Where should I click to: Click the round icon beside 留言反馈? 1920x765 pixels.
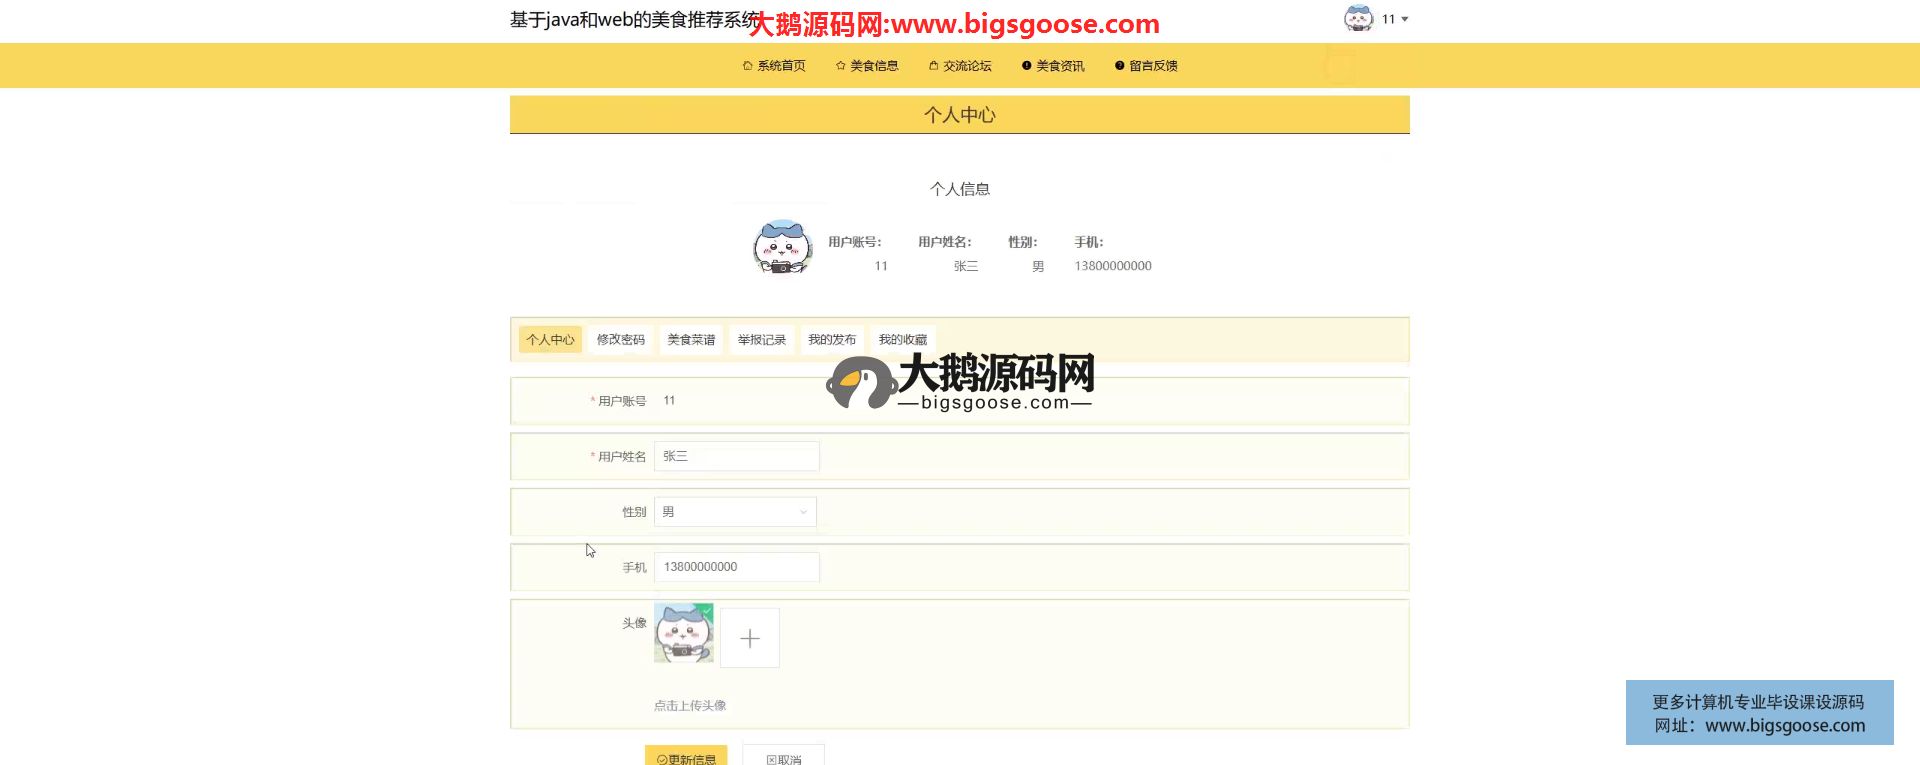[x=1119, y=66]
